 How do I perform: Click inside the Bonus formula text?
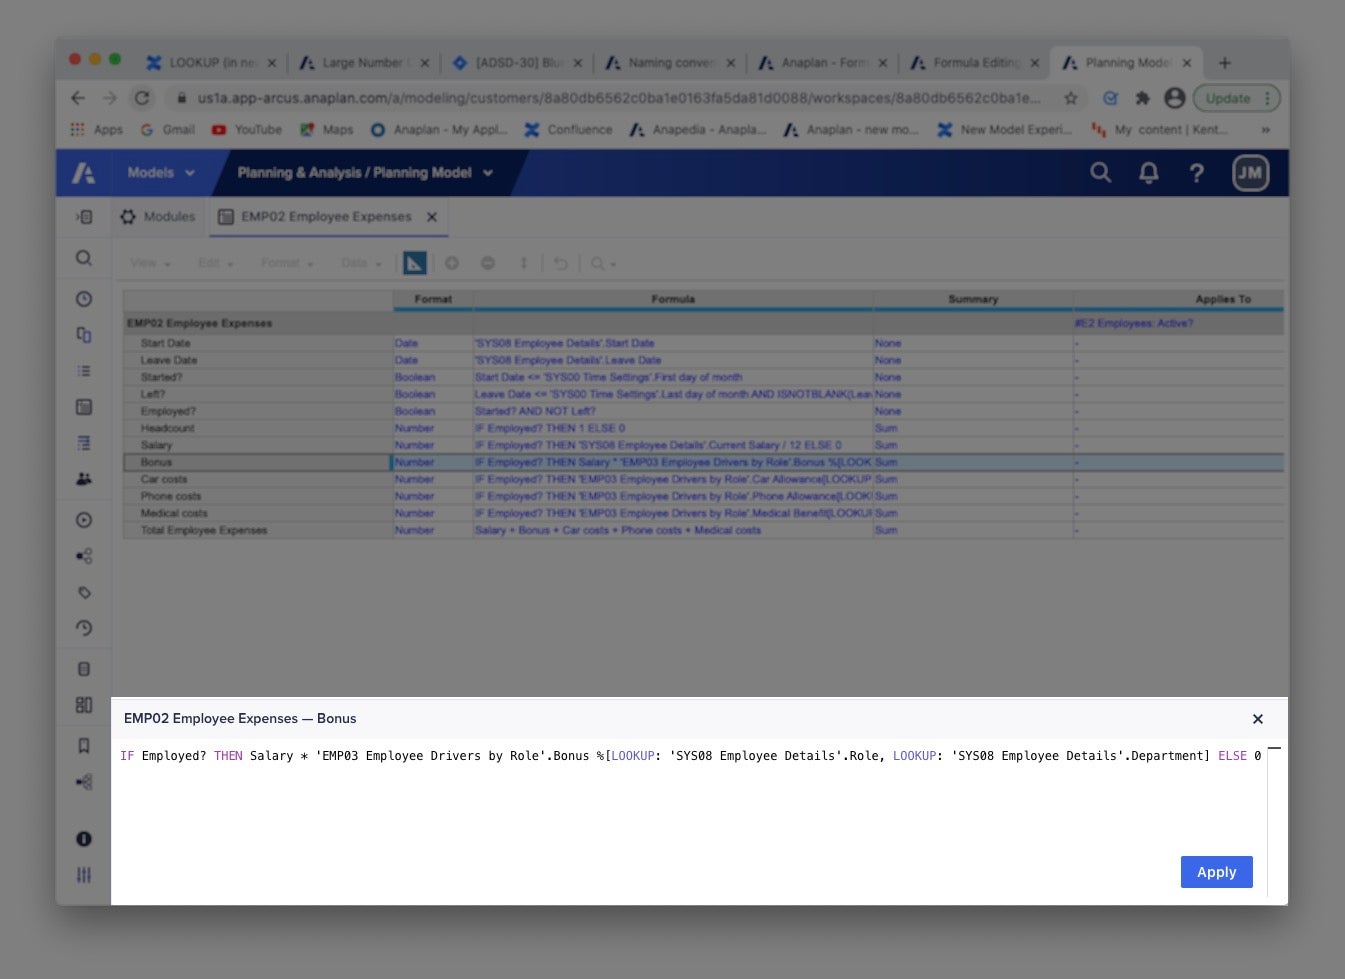690,756
